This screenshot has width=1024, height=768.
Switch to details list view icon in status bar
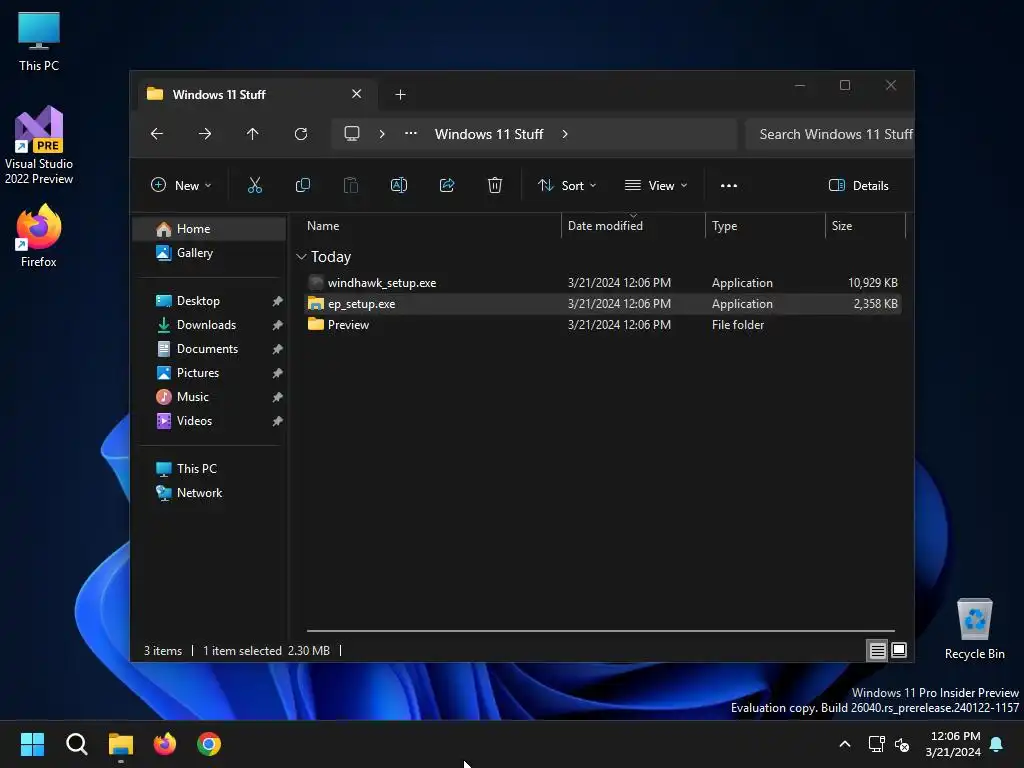click(x=877, y=650)
